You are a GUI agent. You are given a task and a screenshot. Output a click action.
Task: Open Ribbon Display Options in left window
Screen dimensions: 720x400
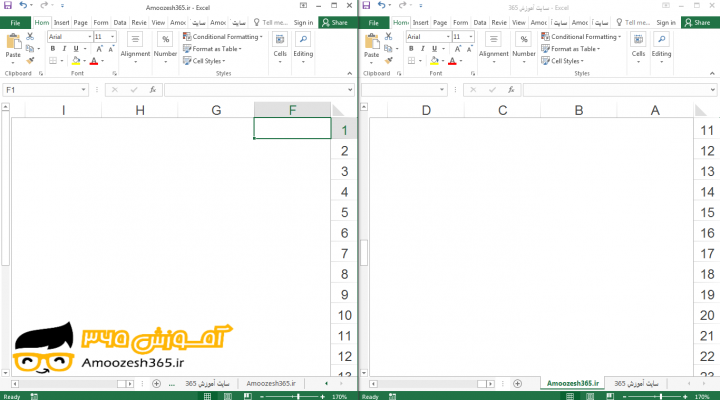pos(303,6)
